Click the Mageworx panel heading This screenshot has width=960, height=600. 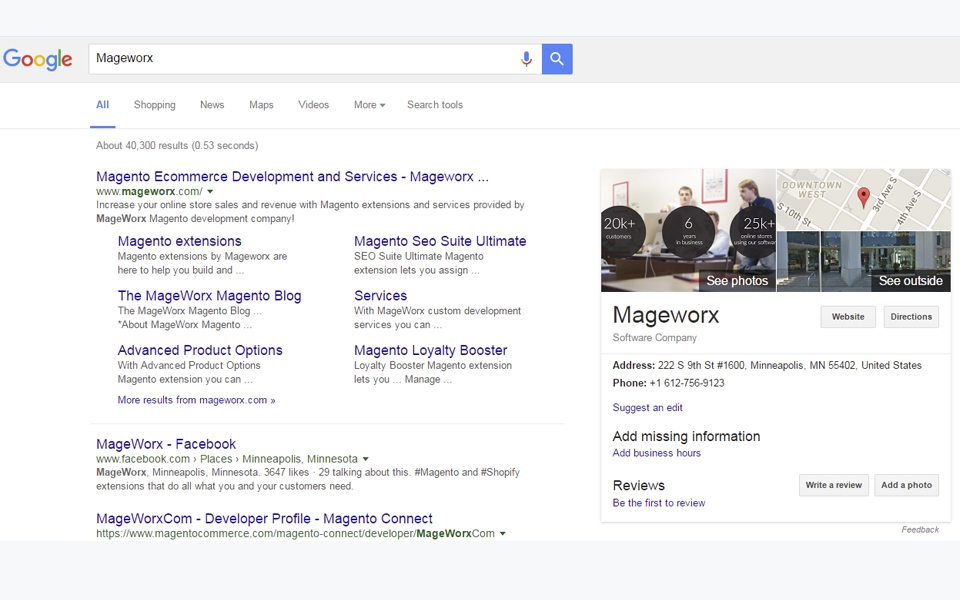coord(666,315)
